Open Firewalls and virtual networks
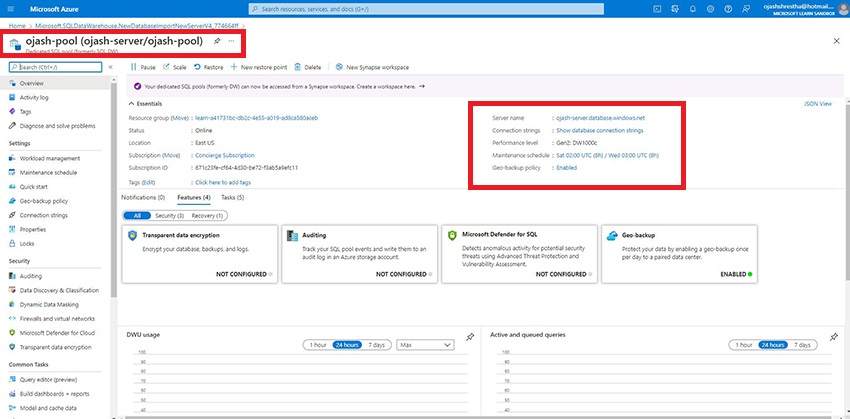Image resolution: width=850 pixels, height=419 pixels. point(55,319)
